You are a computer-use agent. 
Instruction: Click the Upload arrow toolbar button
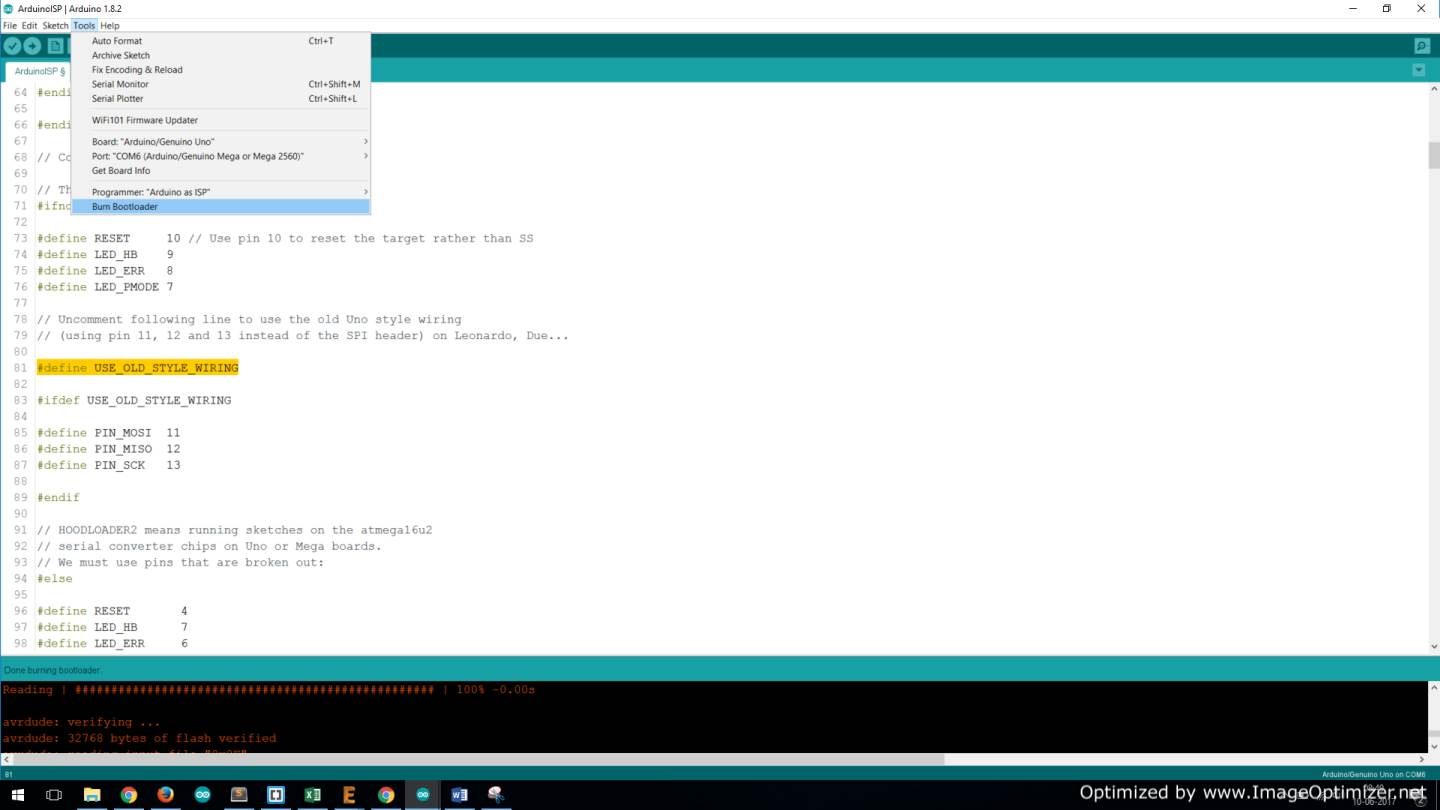click(x=32, y=46)
